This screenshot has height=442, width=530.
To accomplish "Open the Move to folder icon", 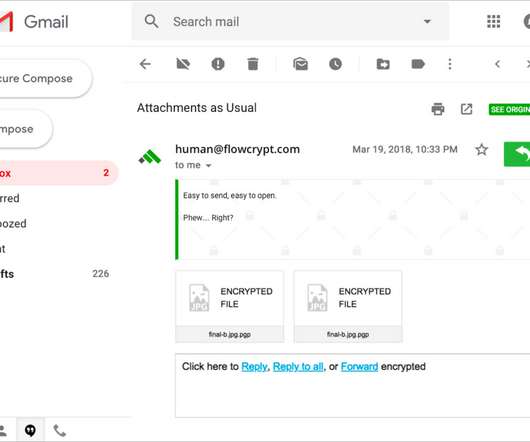I will point(383,64).
